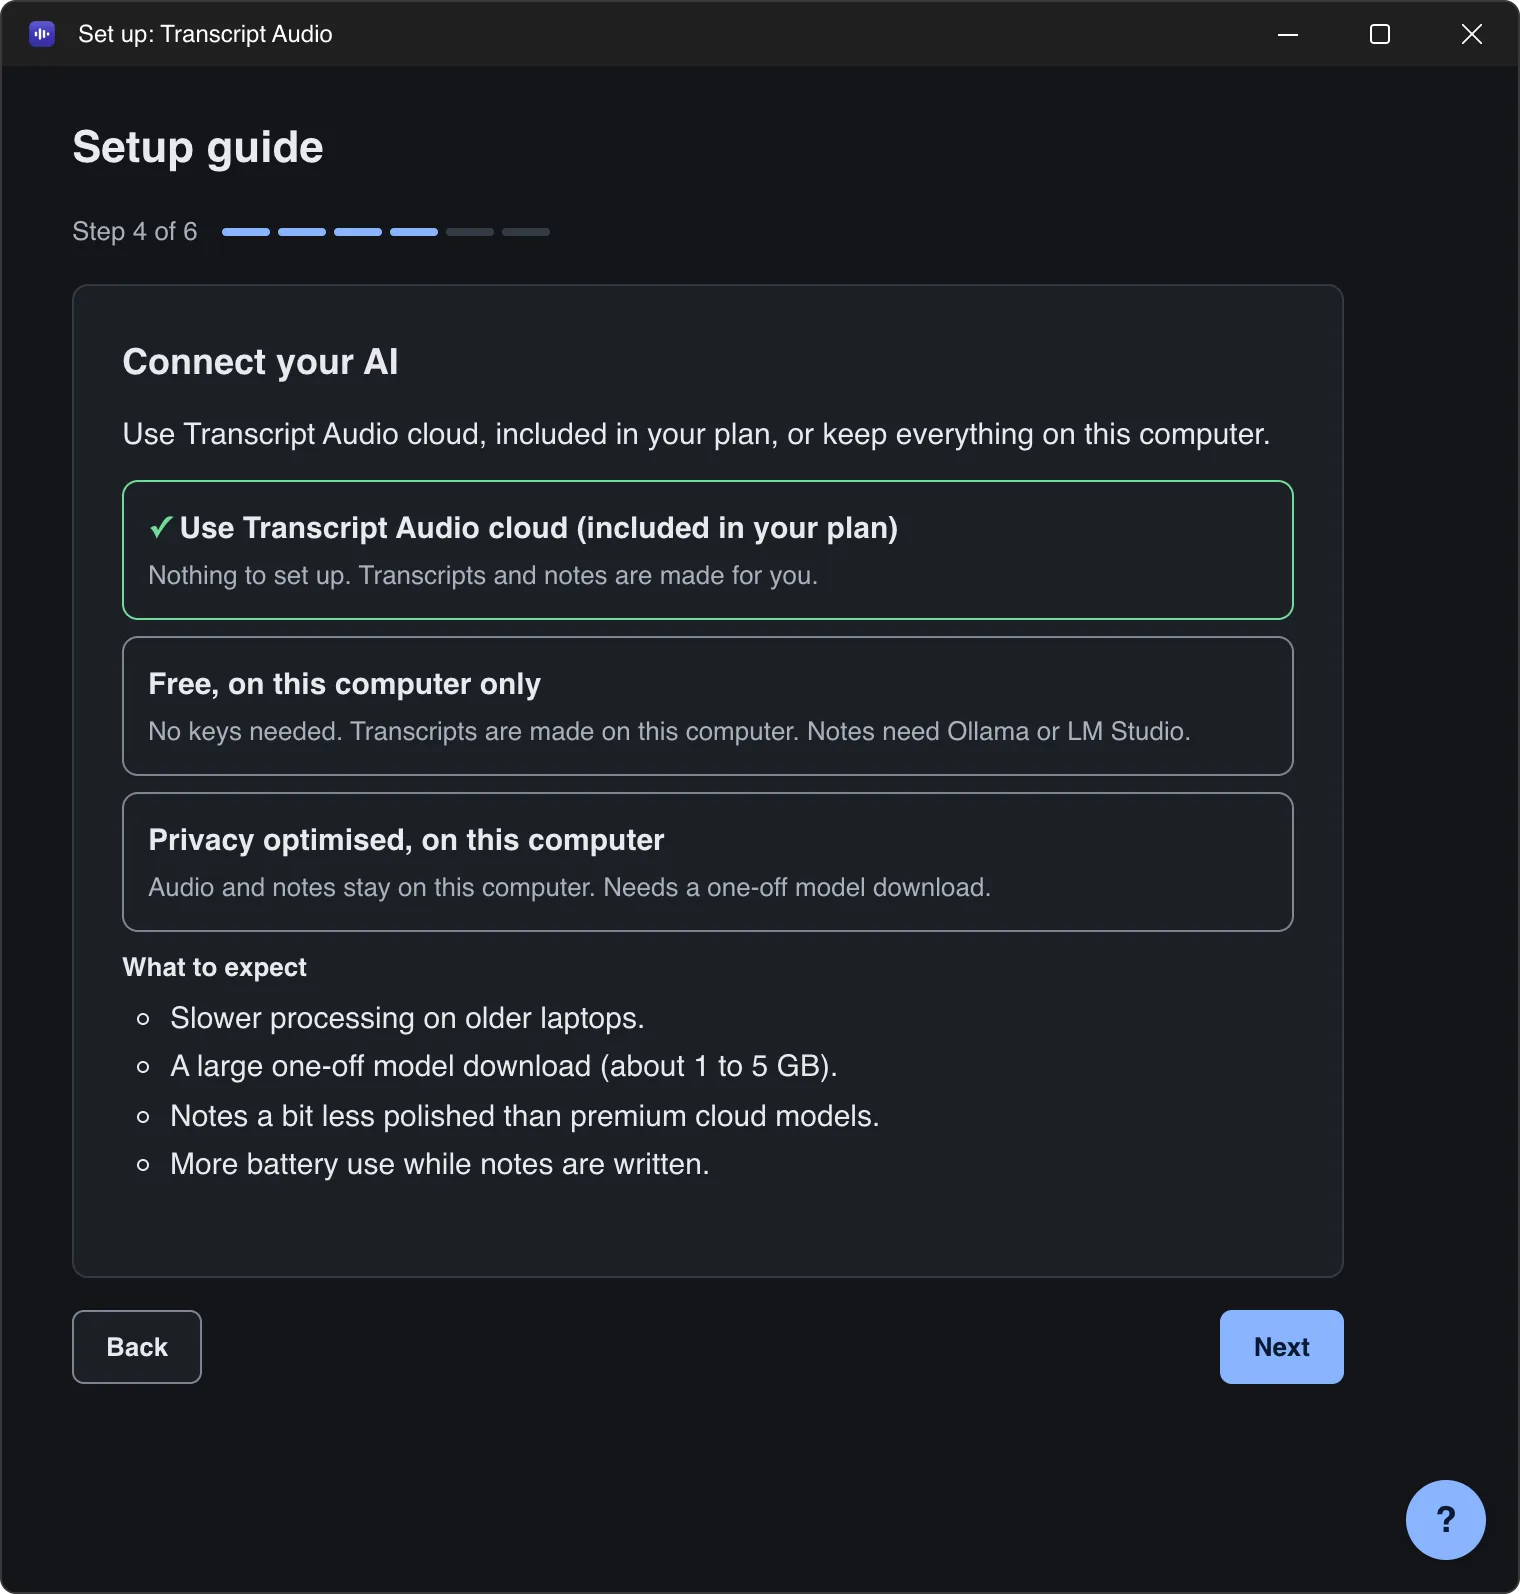Choose Free, on this computer only option

[708, 706]
